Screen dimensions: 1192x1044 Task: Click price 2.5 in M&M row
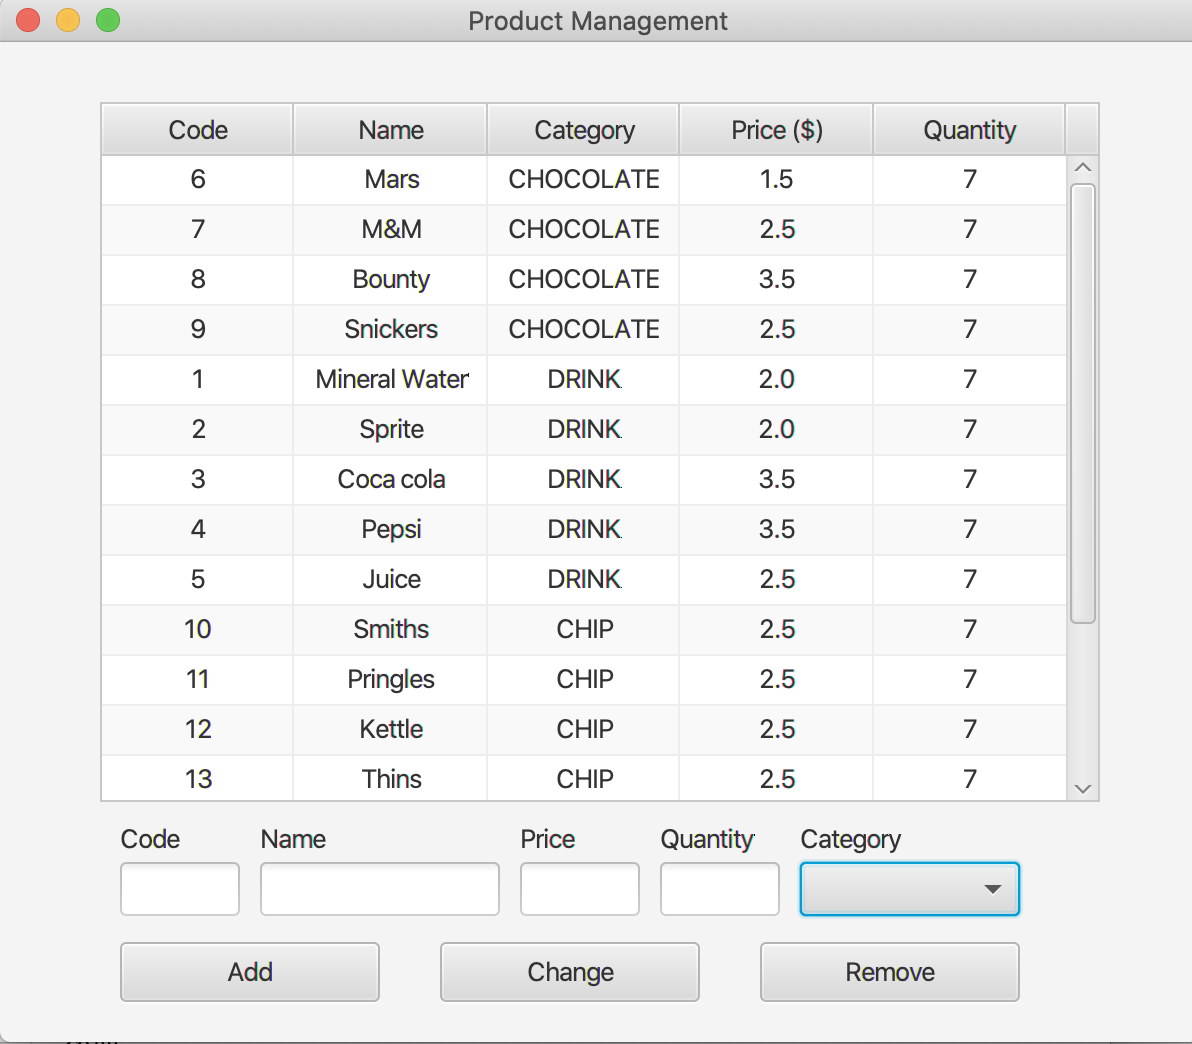777,230
